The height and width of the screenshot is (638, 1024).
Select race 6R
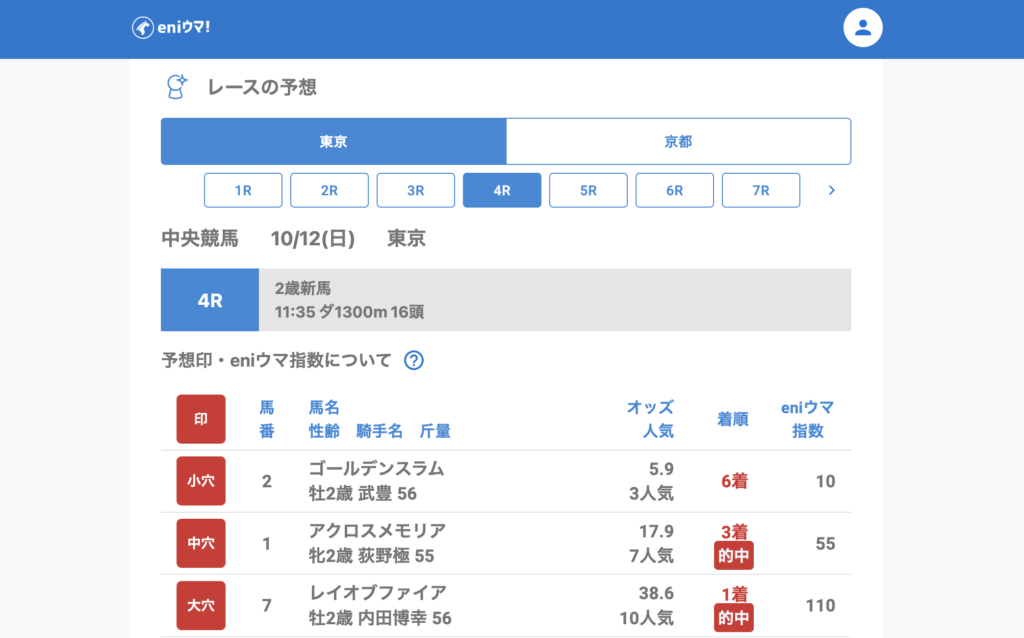674,190
